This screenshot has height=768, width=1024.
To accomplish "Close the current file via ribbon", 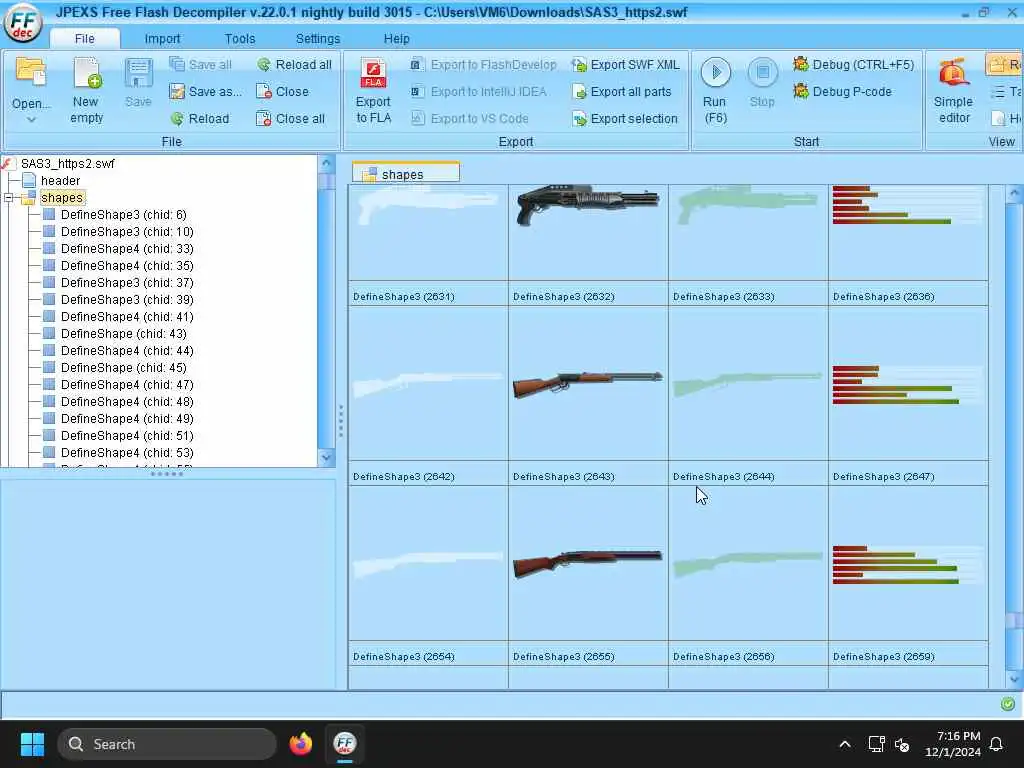I will pyautogui.click(x=282, y=91).
